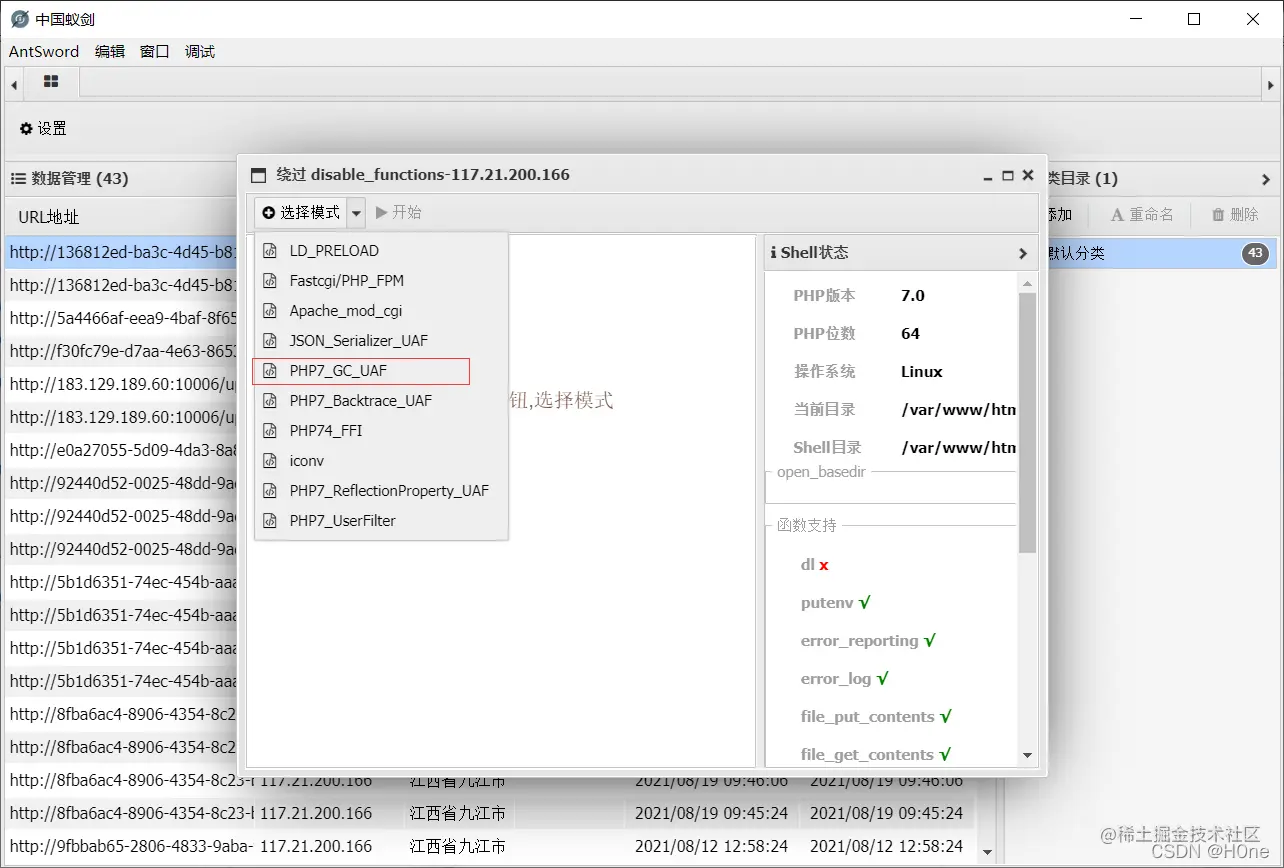Screen dimensions: 1284x868
Task: Click the PHP7_GC_UAF file code icon
Action: tap(269, 371)
